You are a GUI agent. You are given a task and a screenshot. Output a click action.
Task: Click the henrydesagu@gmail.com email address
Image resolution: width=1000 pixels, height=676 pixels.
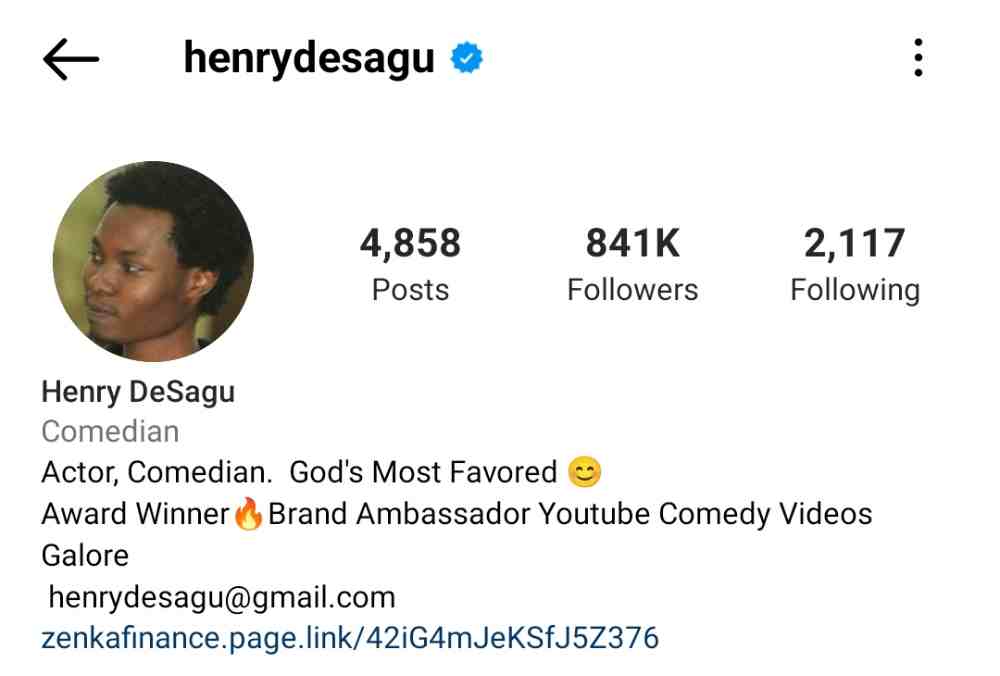pos(222,598)
